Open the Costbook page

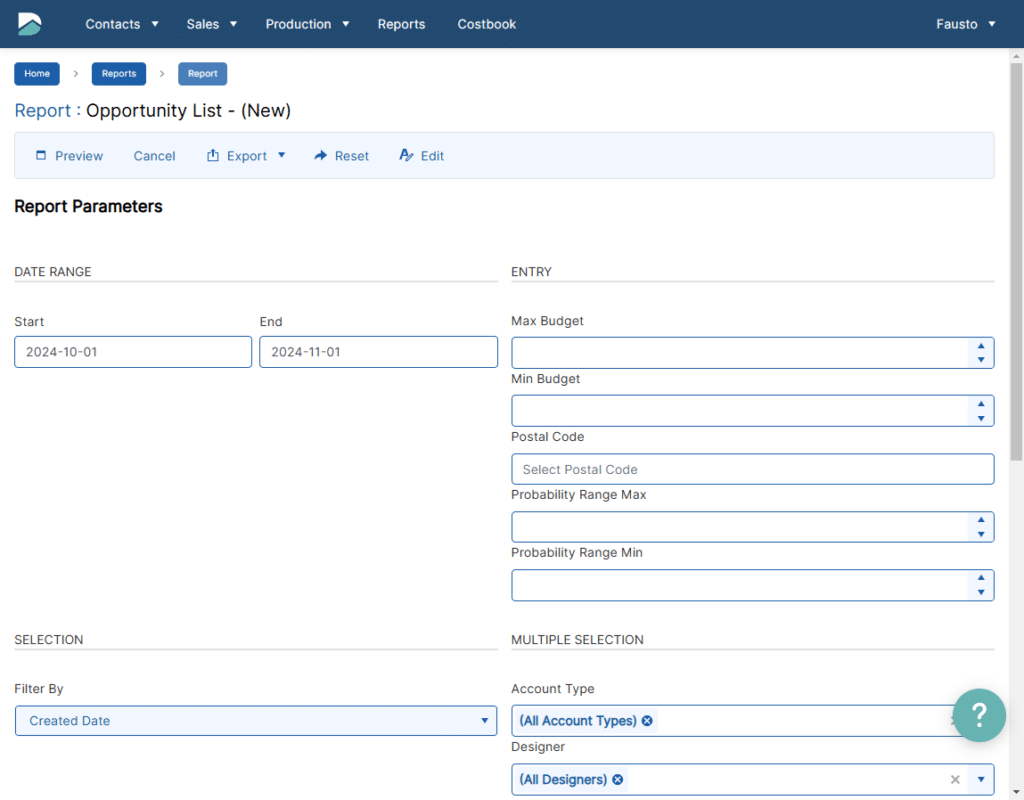pos(487,24)
